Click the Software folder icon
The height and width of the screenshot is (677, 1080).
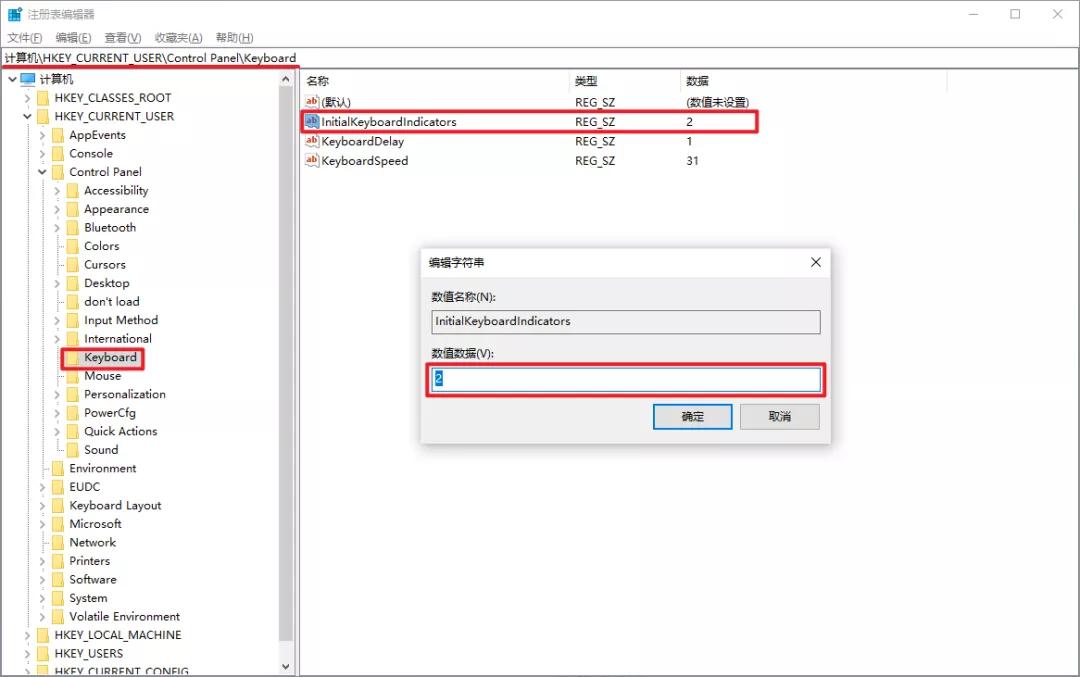58,580
